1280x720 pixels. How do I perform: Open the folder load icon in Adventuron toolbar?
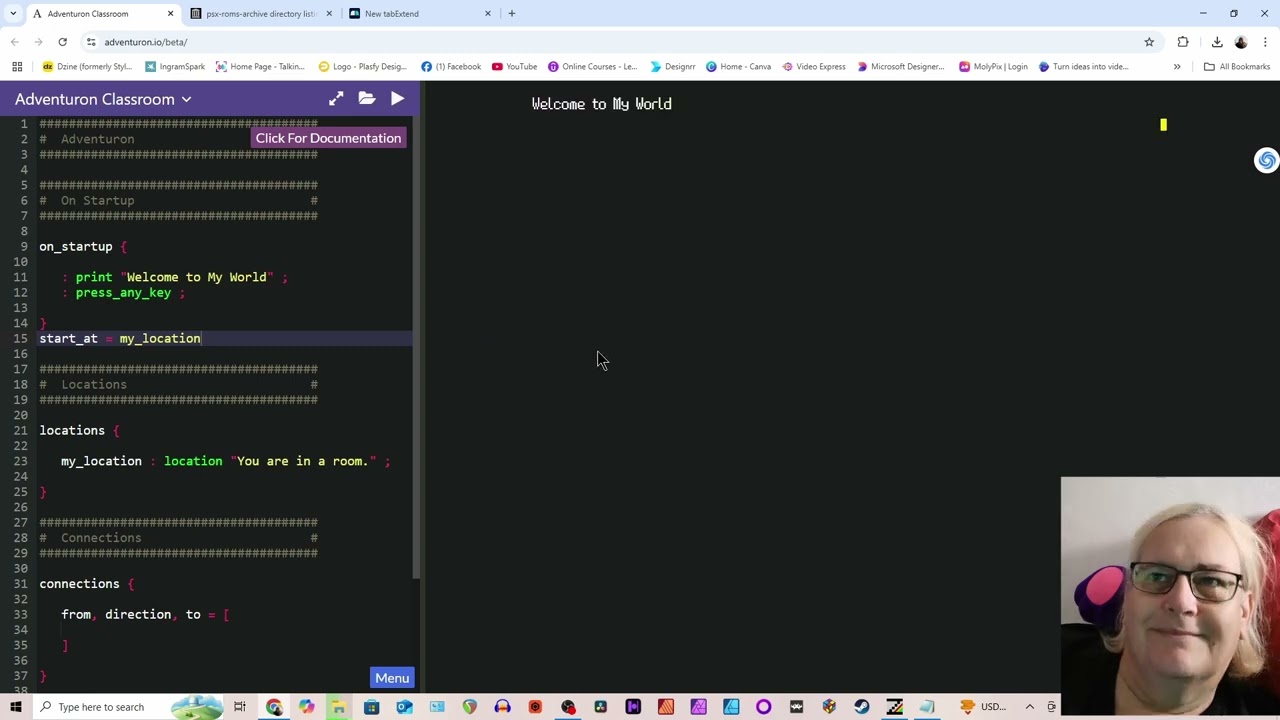coord(367,99)
